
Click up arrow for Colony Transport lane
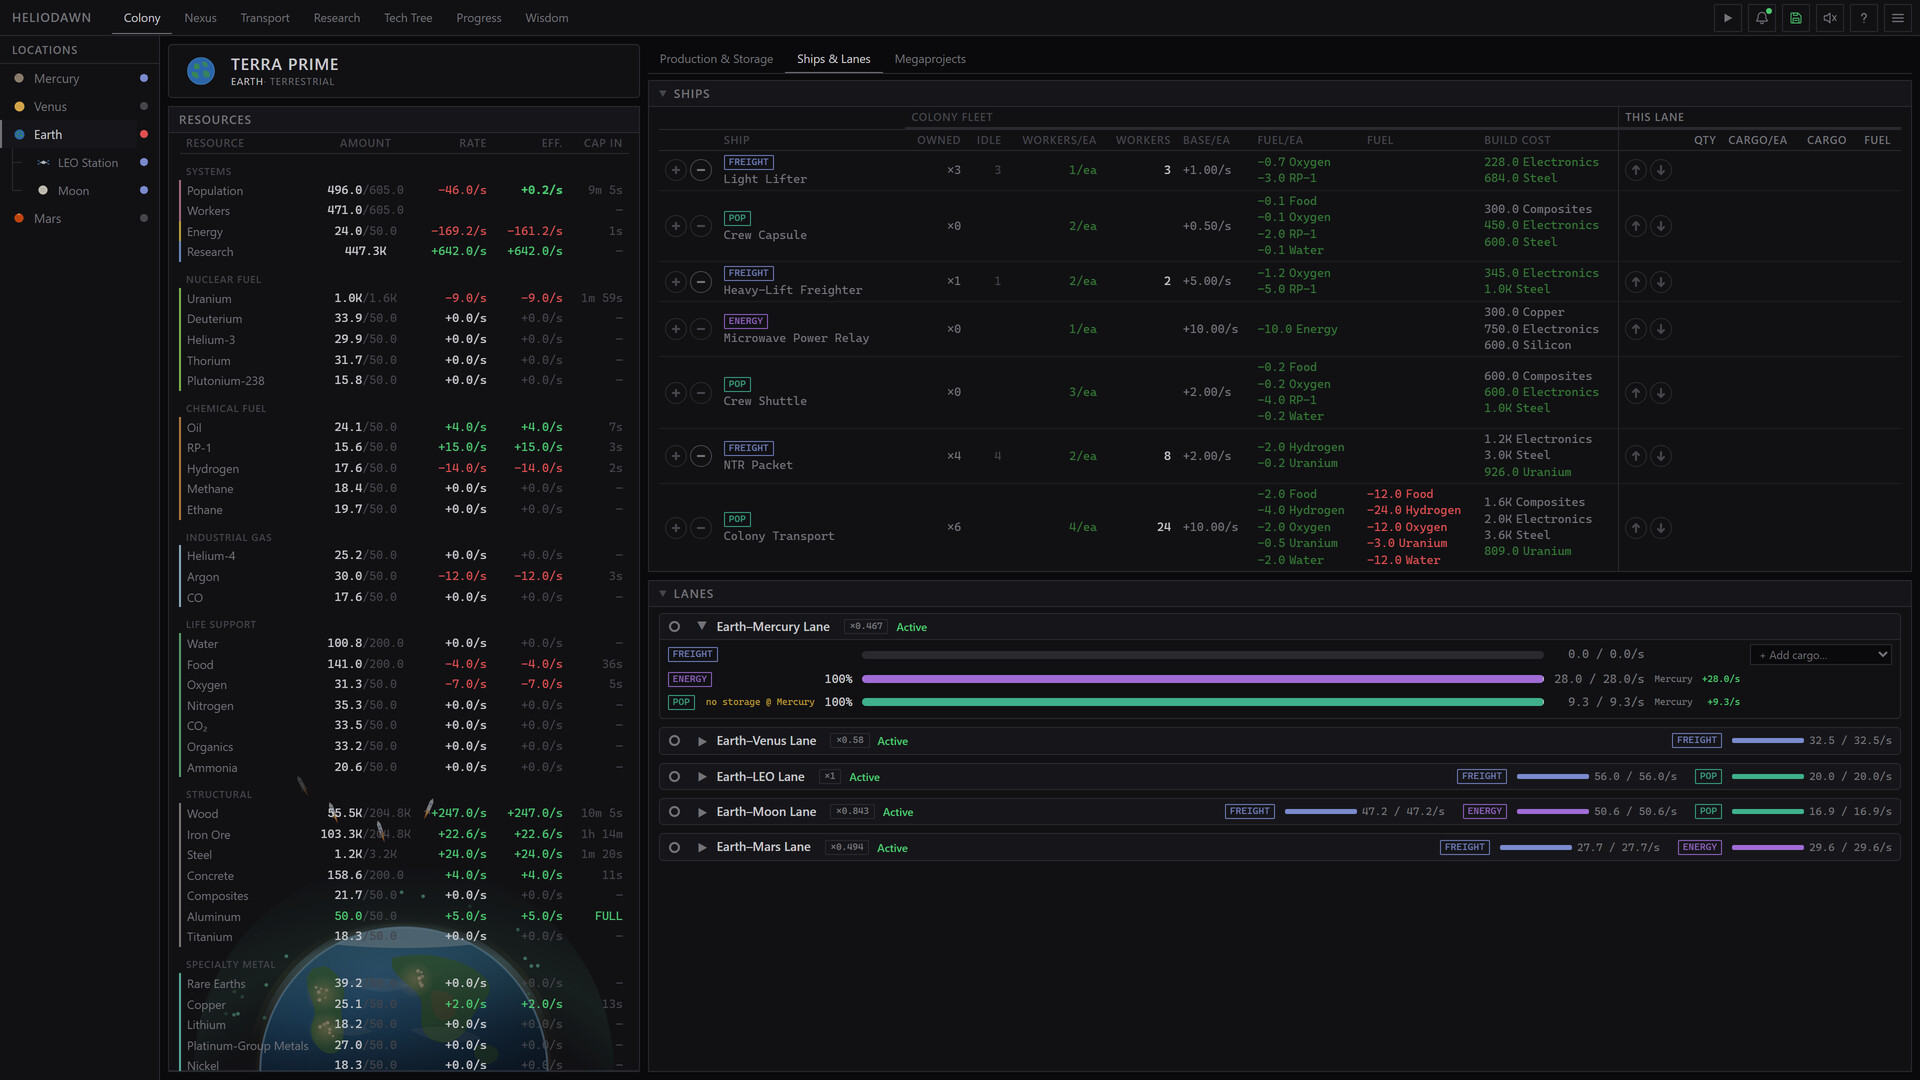[x=1636, y=528]
